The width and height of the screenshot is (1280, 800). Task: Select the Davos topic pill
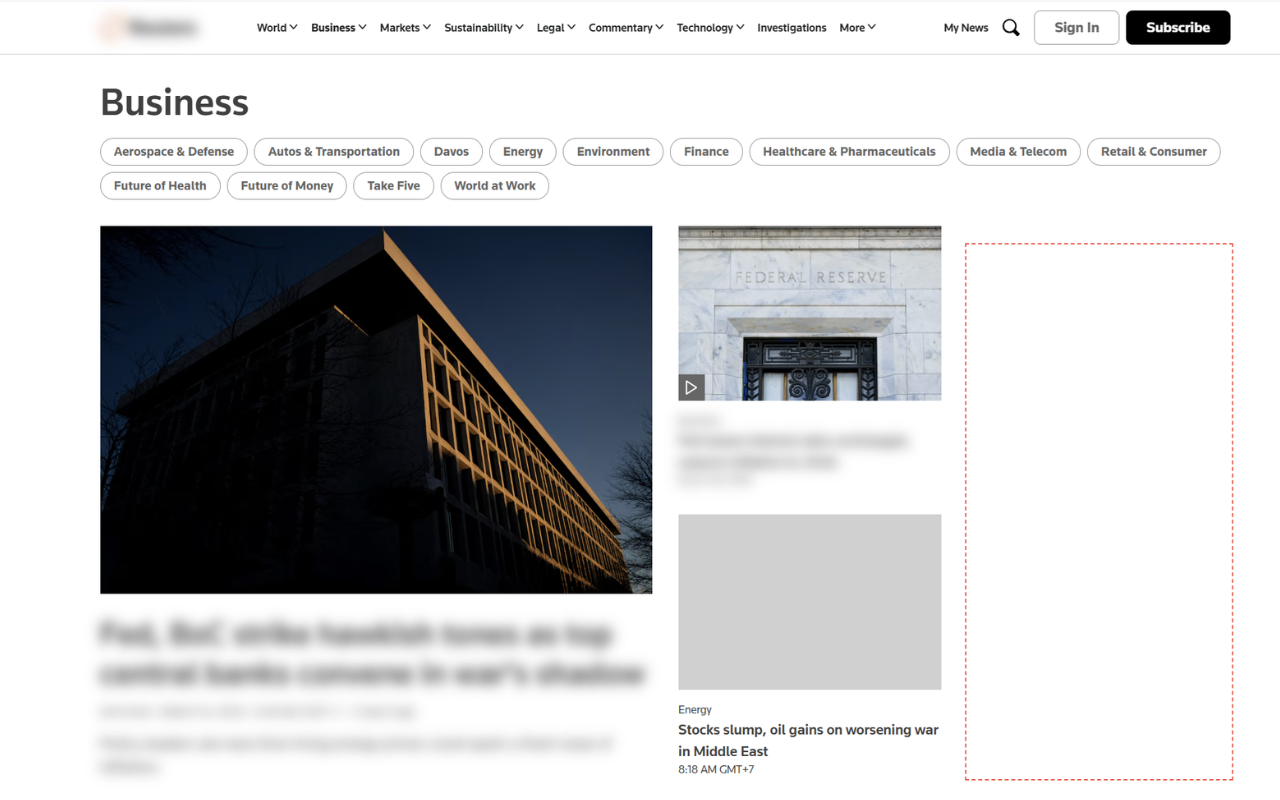pos(451,152)
